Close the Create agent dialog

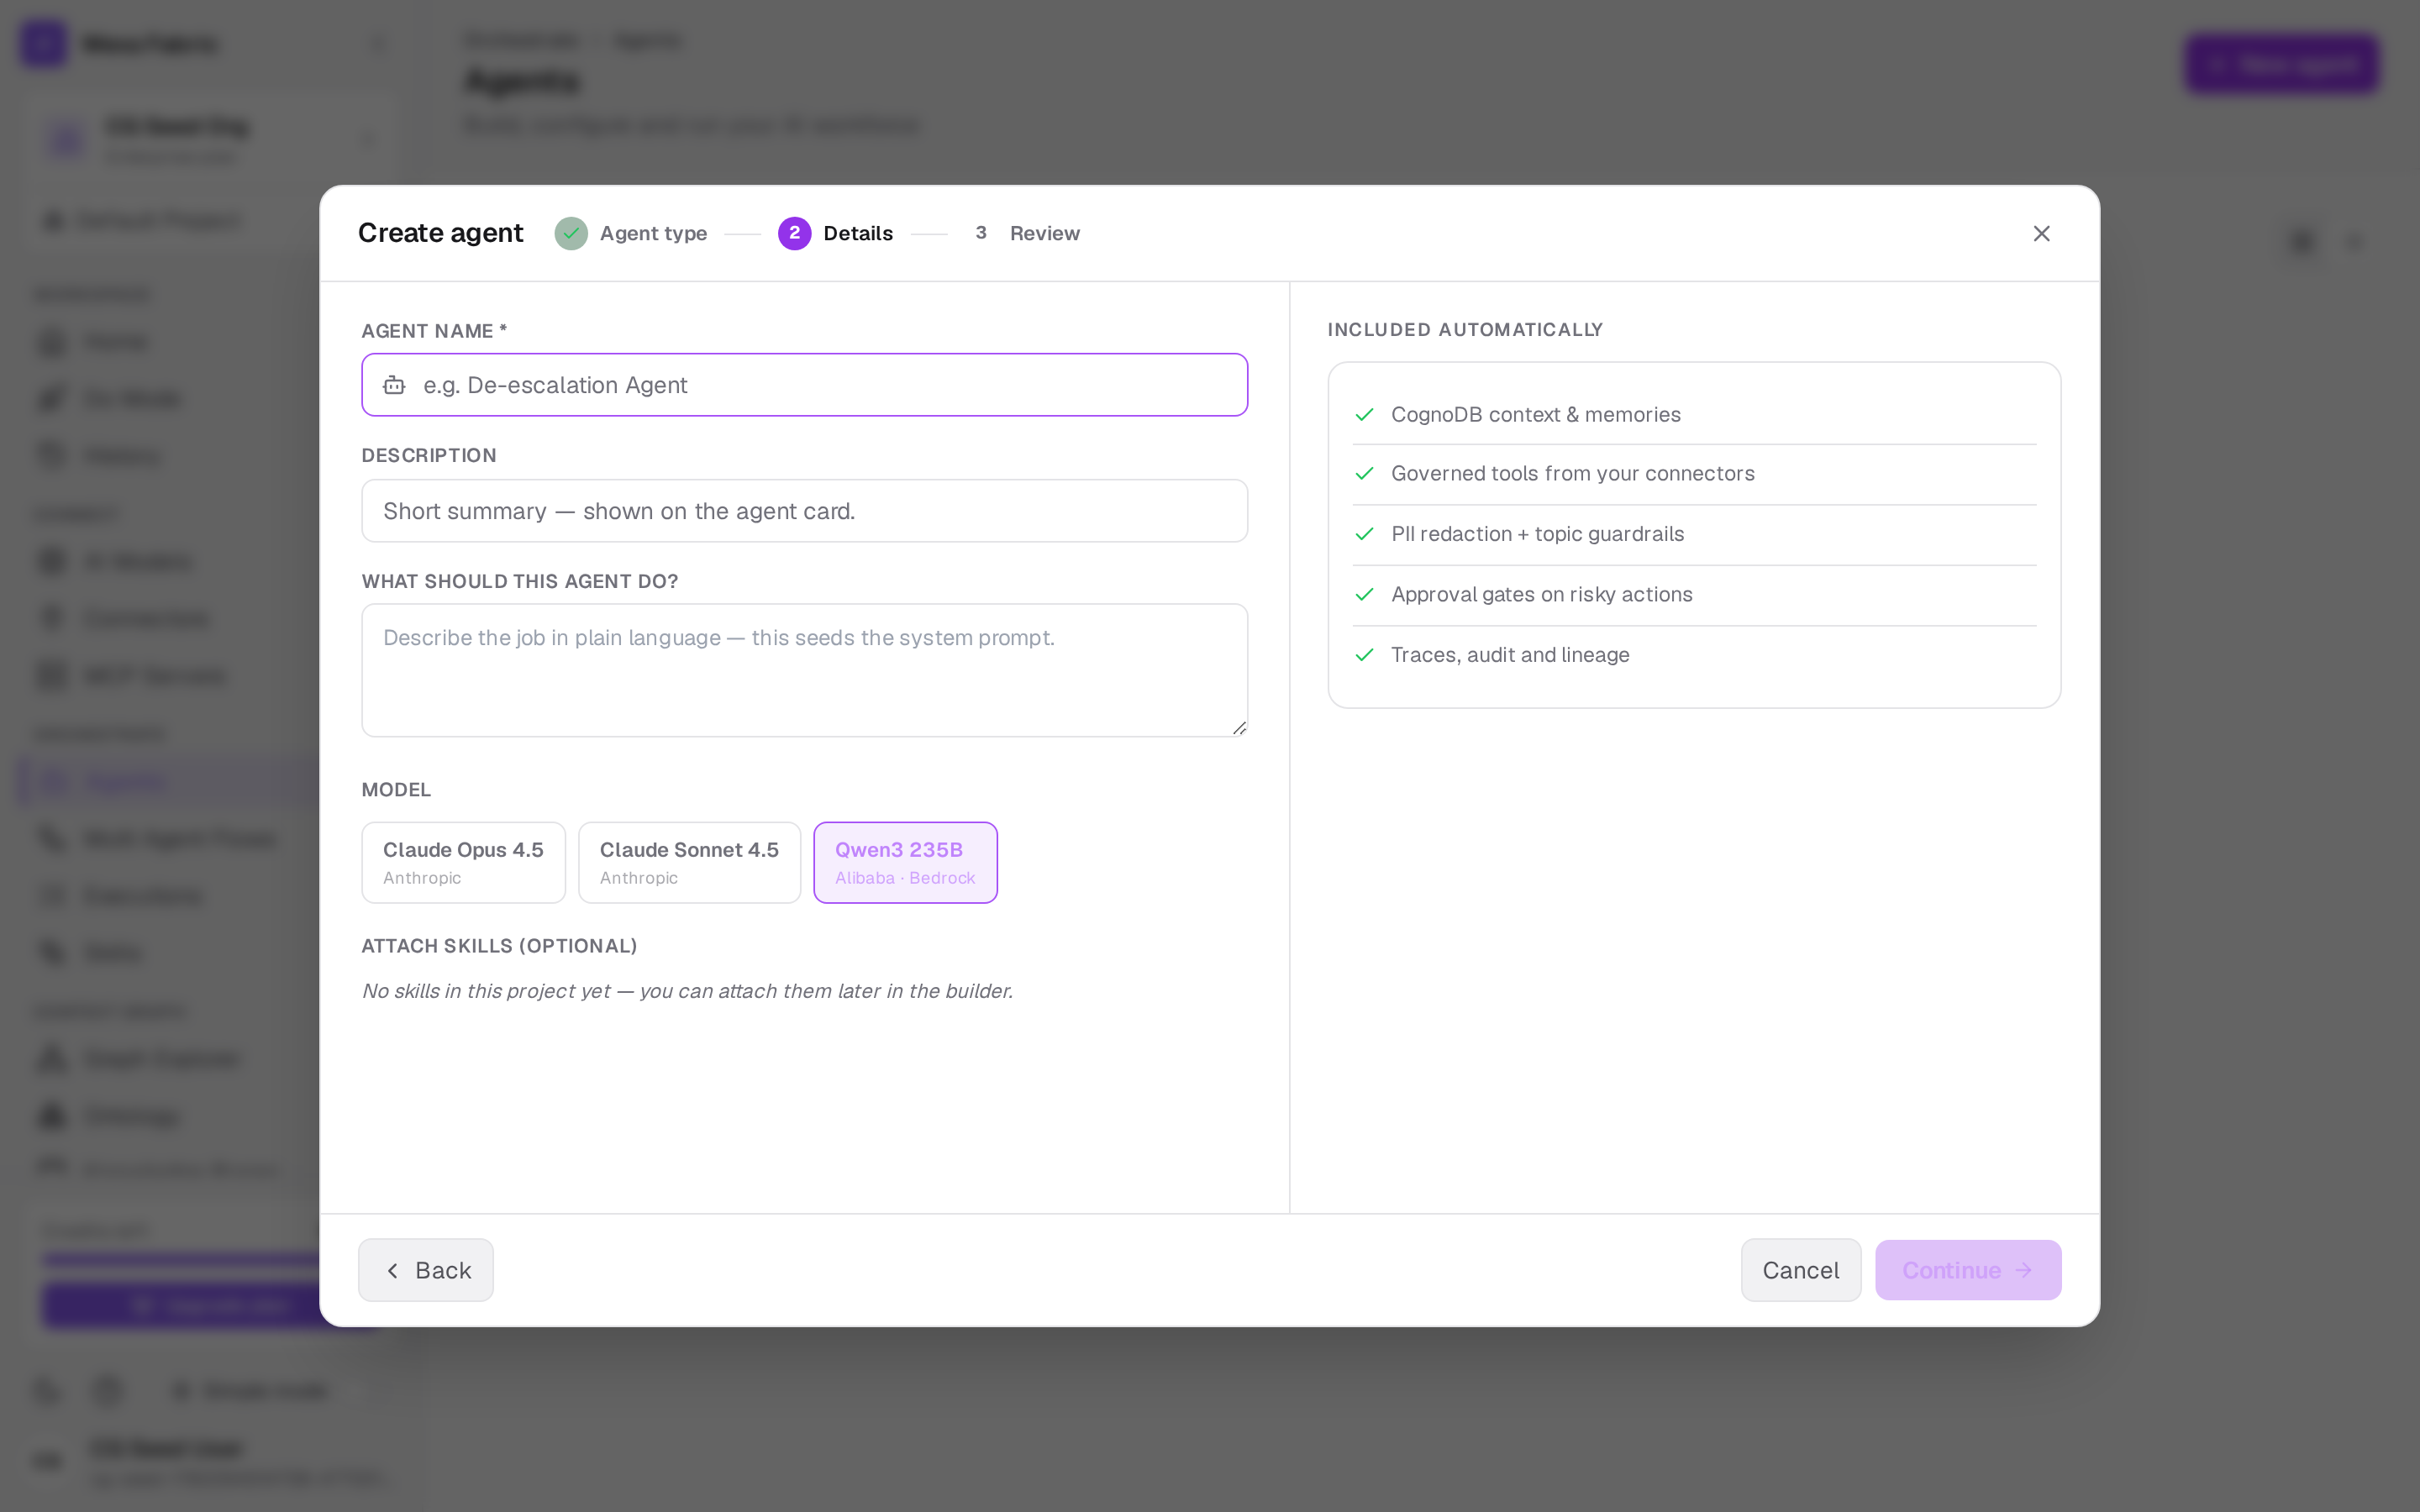pos(2041,233)
